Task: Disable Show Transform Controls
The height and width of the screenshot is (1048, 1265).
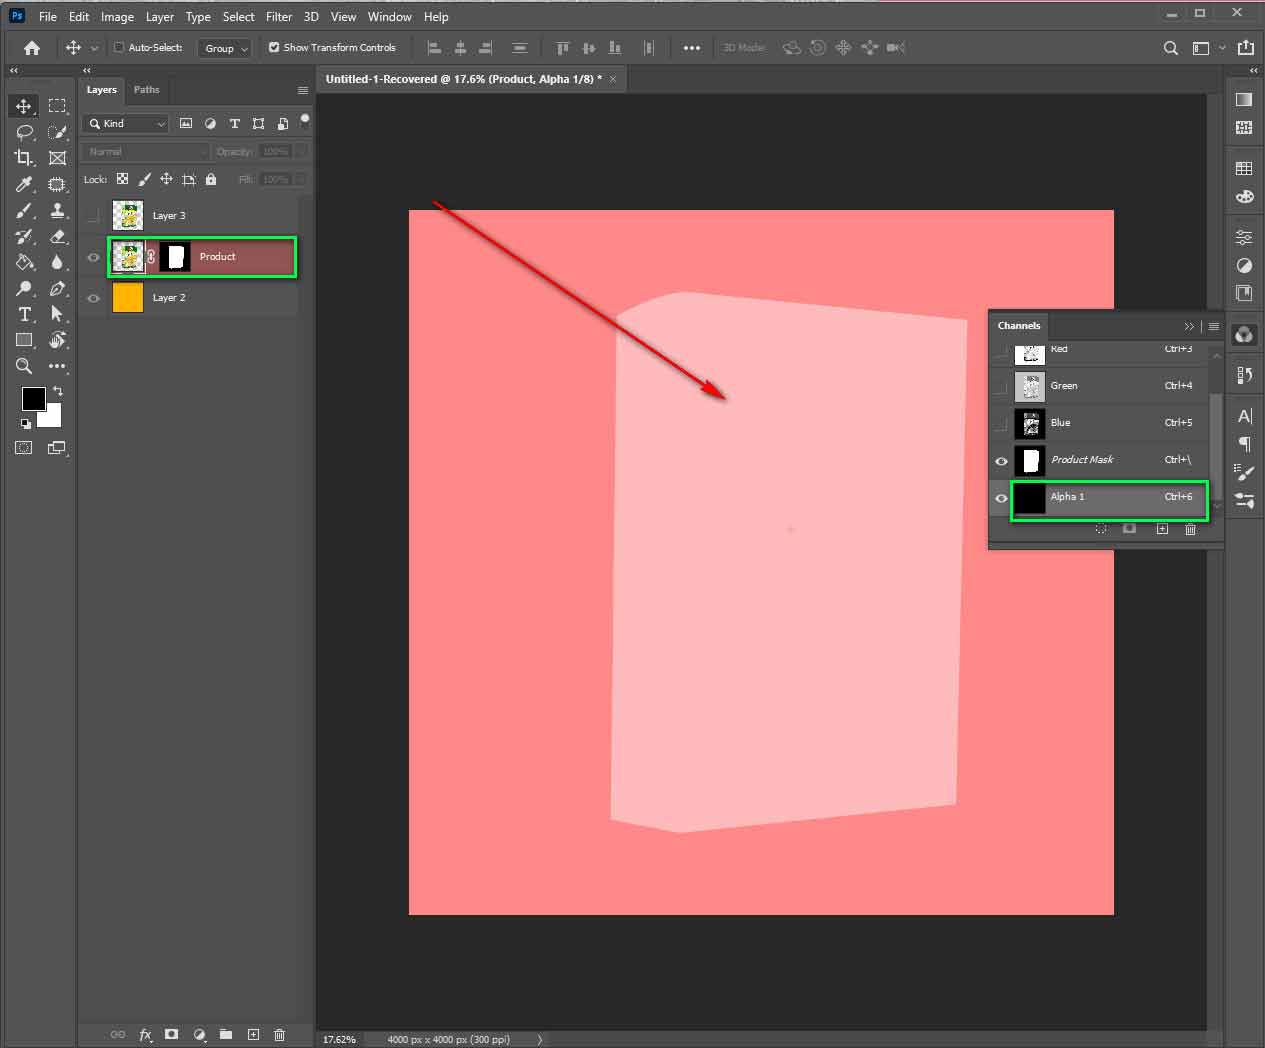Action: (272, 47)
